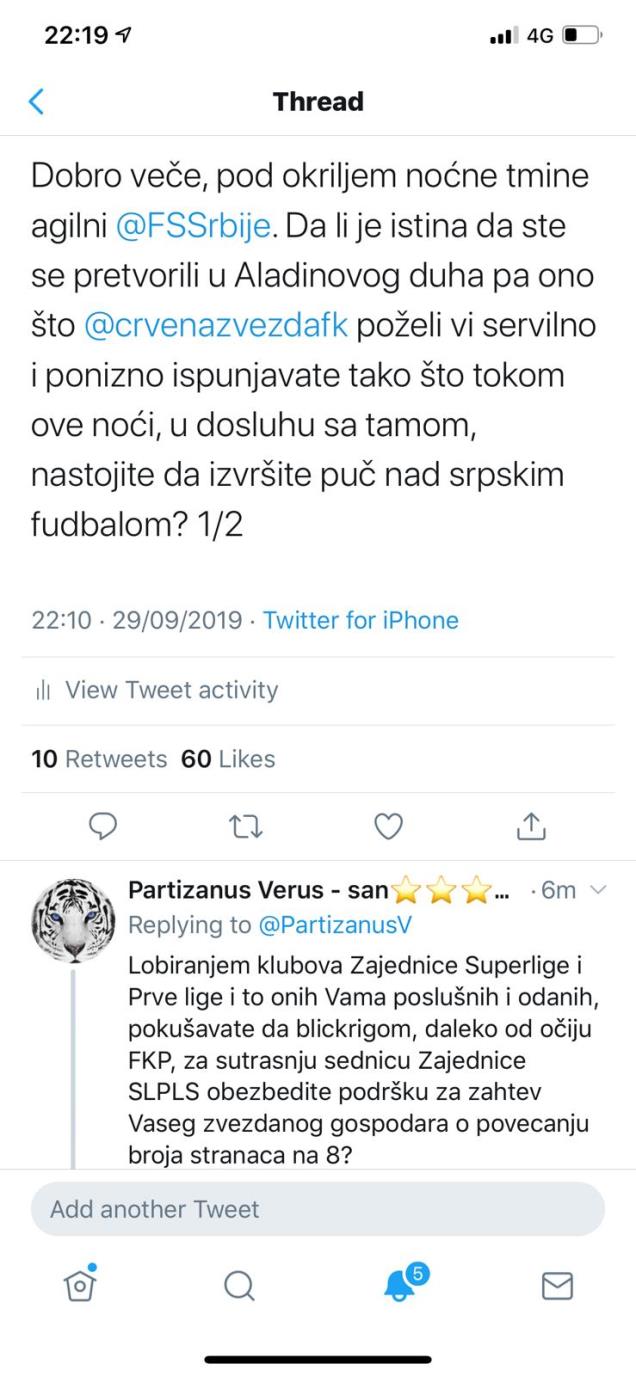Open the Twitter for iPhone source link
This screenshot has height=1376, width=636.
pos(360,620)
